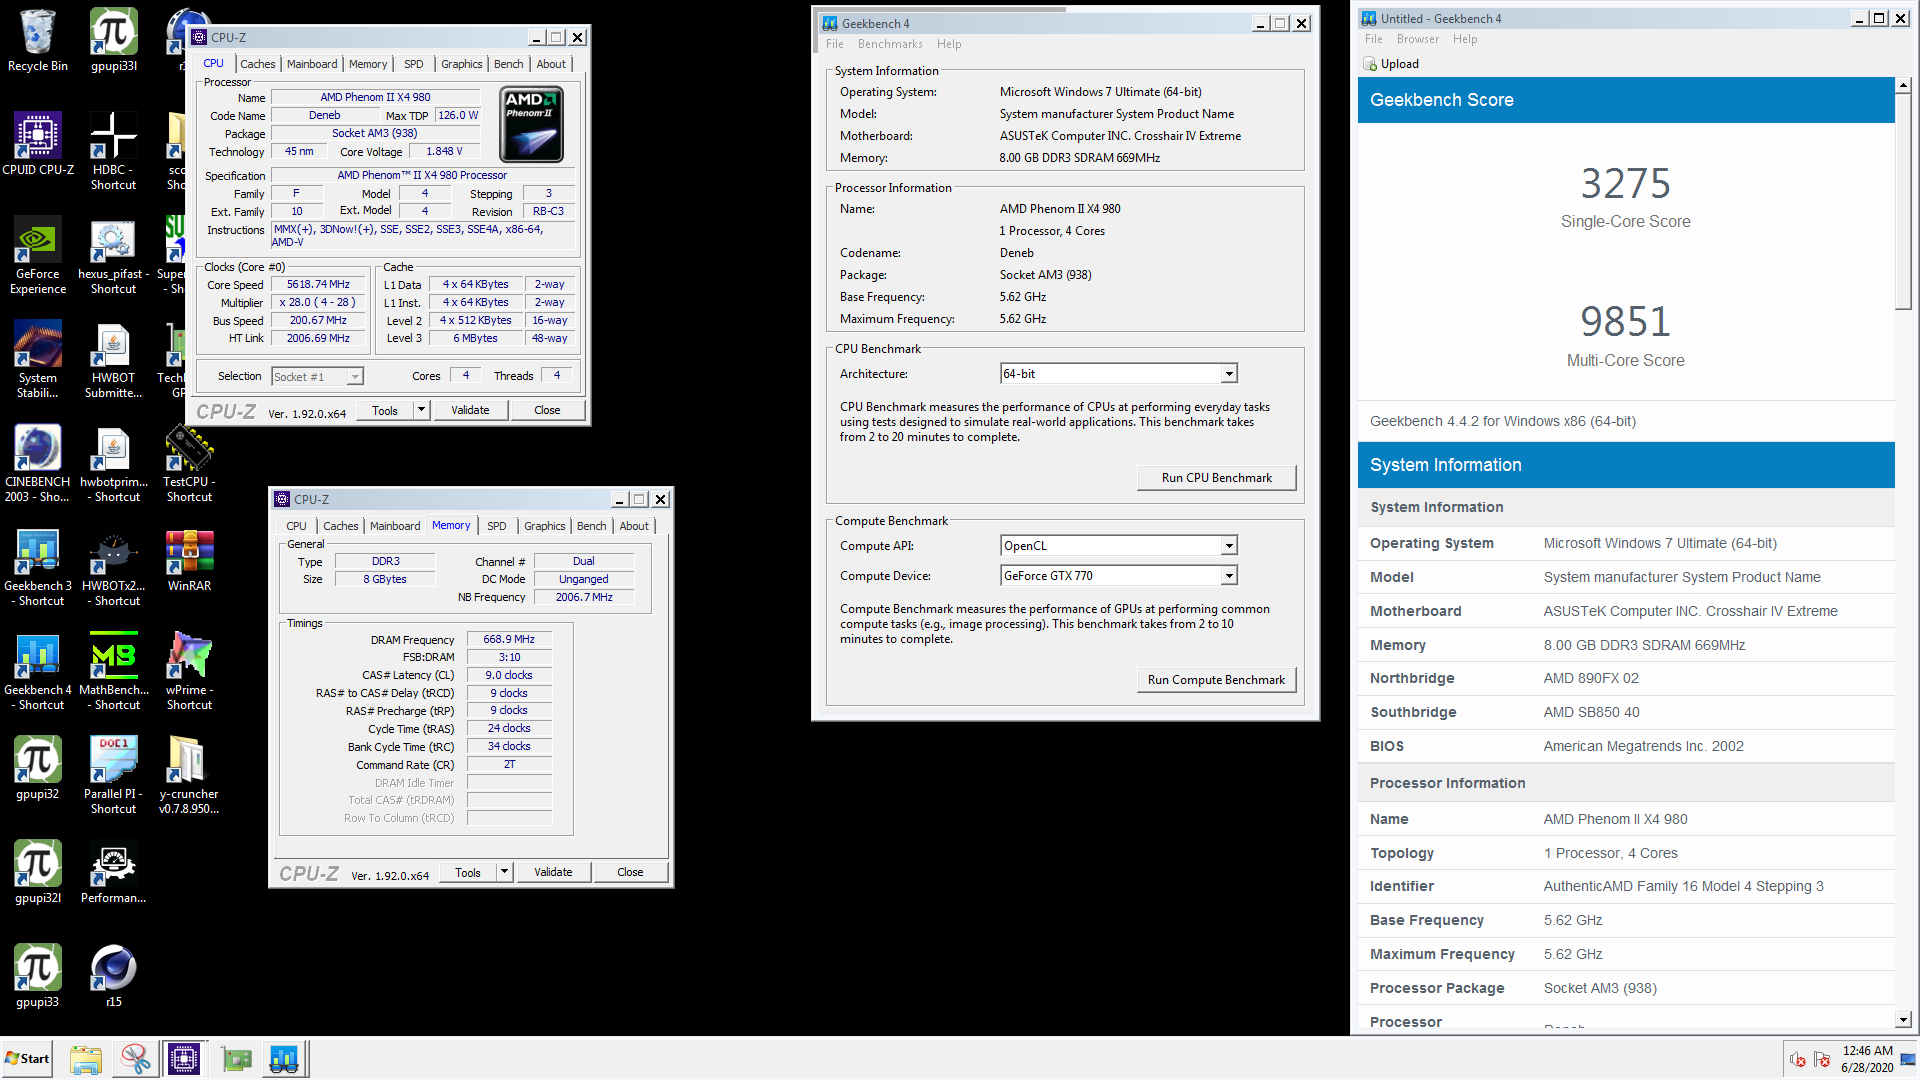Click the 9851 Multi-Core Score value

[1625, 322]
